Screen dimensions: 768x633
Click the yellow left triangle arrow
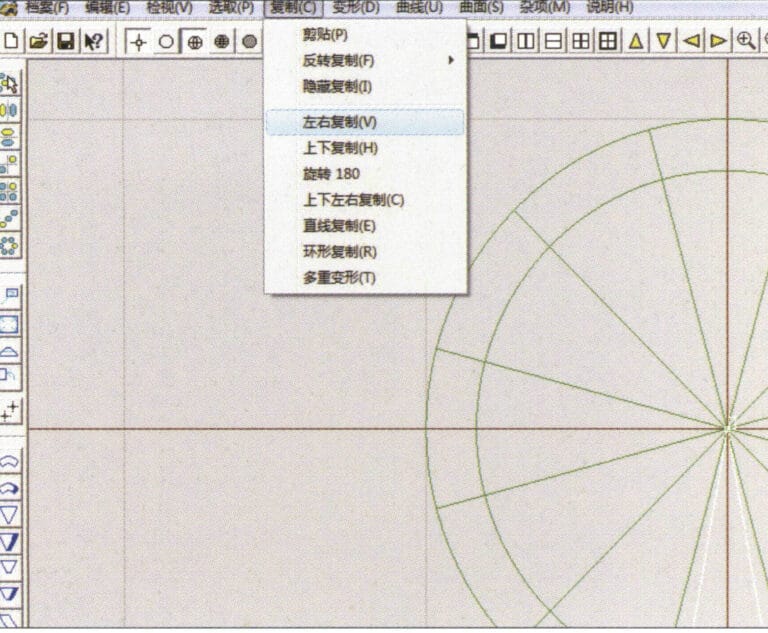(691, 41)
